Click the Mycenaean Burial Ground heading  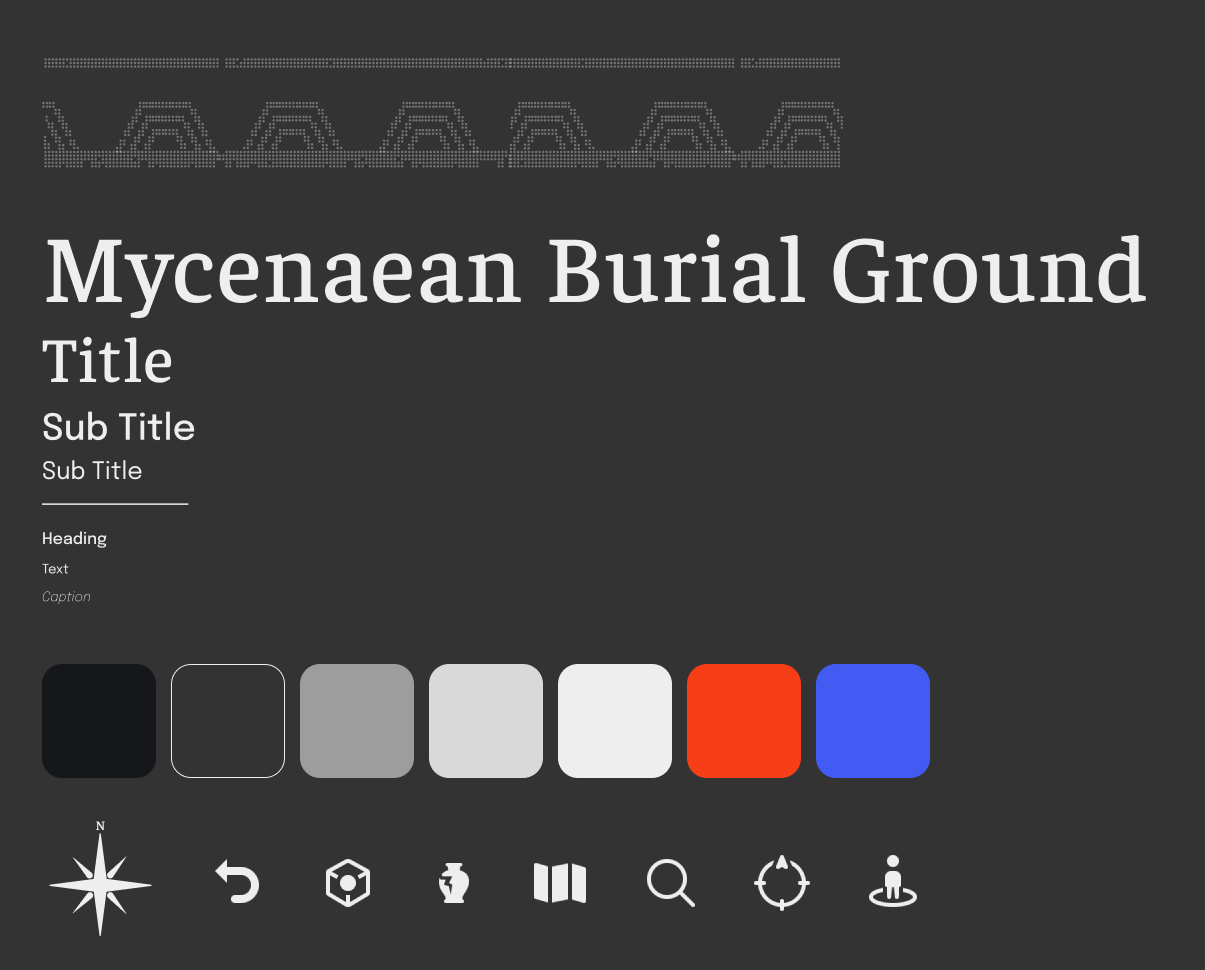594,268
